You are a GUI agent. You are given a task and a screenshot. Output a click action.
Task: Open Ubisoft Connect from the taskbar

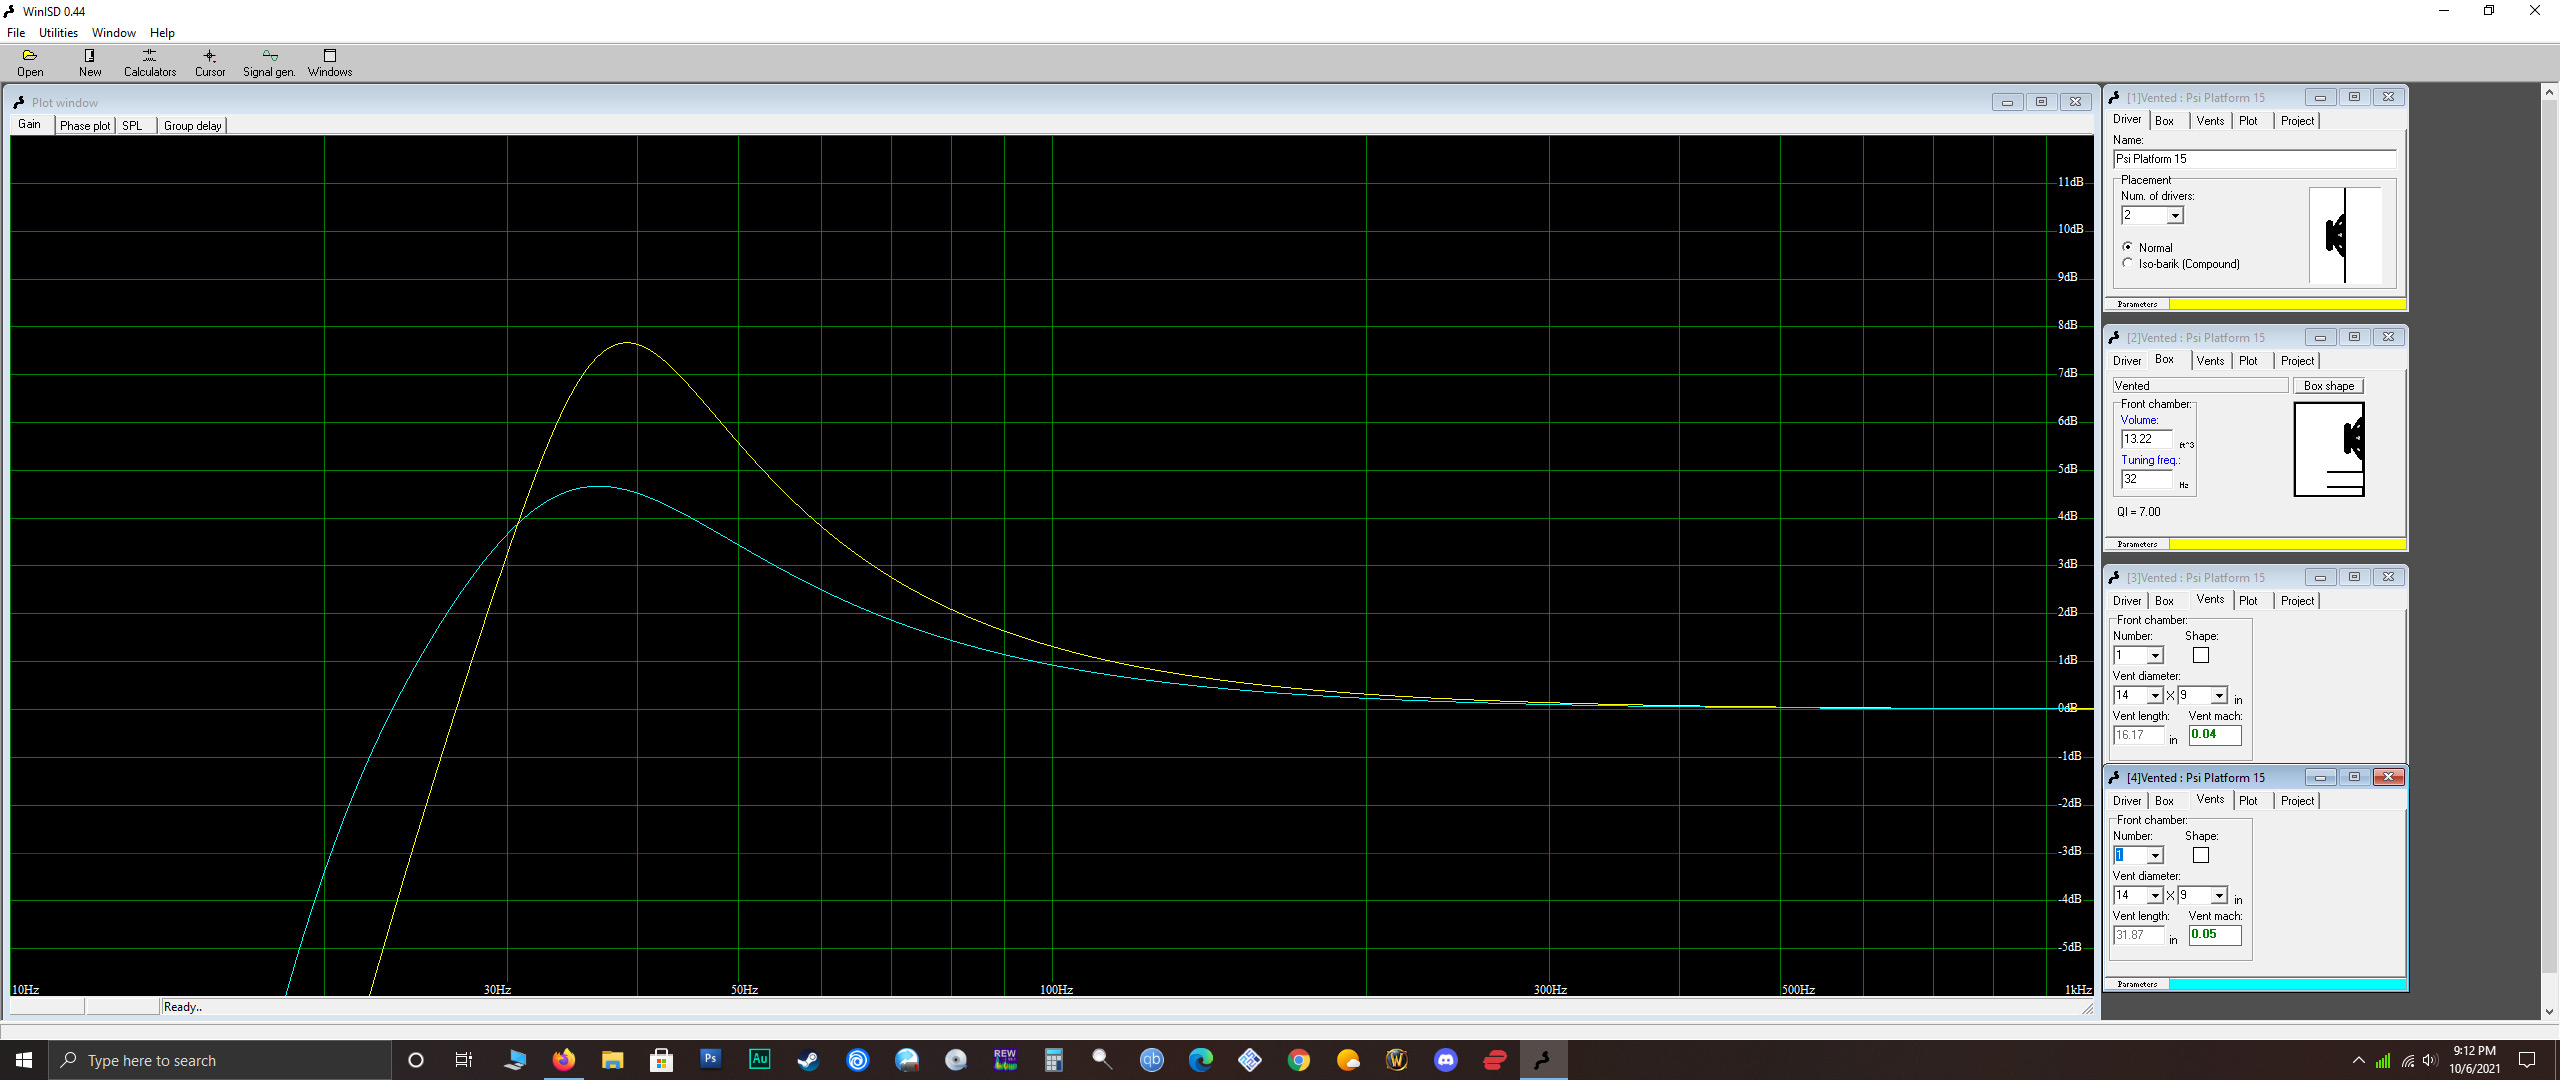(858, 1060)
